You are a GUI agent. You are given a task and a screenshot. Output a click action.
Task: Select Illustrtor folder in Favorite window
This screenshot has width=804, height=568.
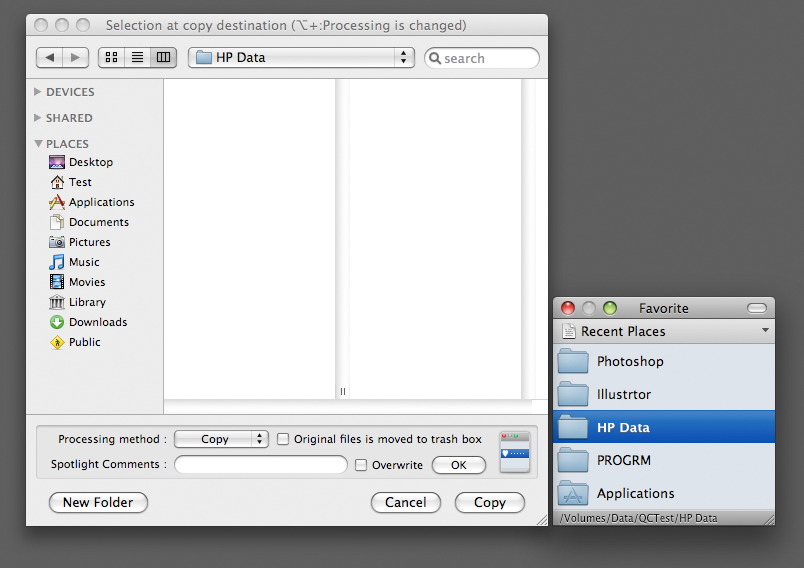point(664,394)
